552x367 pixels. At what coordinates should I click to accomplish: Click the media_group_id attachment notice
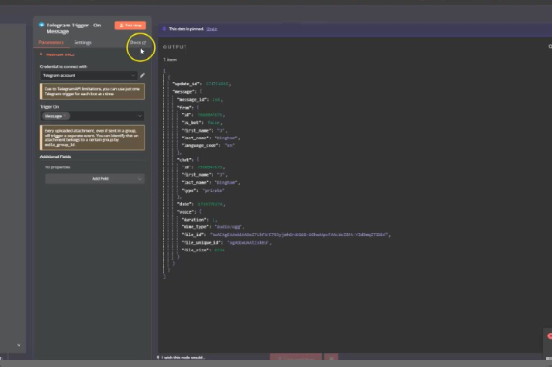click(x=93, y=138)
